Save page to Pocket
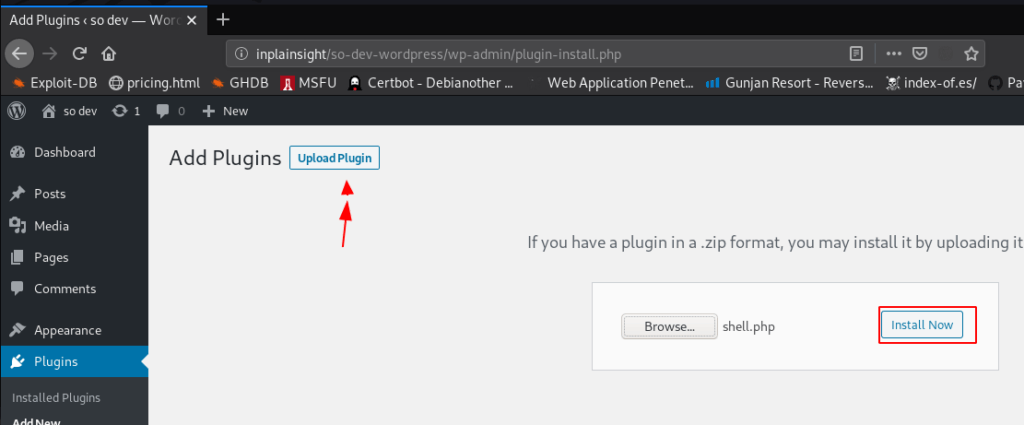1024x425 pixels. point(920,54)
